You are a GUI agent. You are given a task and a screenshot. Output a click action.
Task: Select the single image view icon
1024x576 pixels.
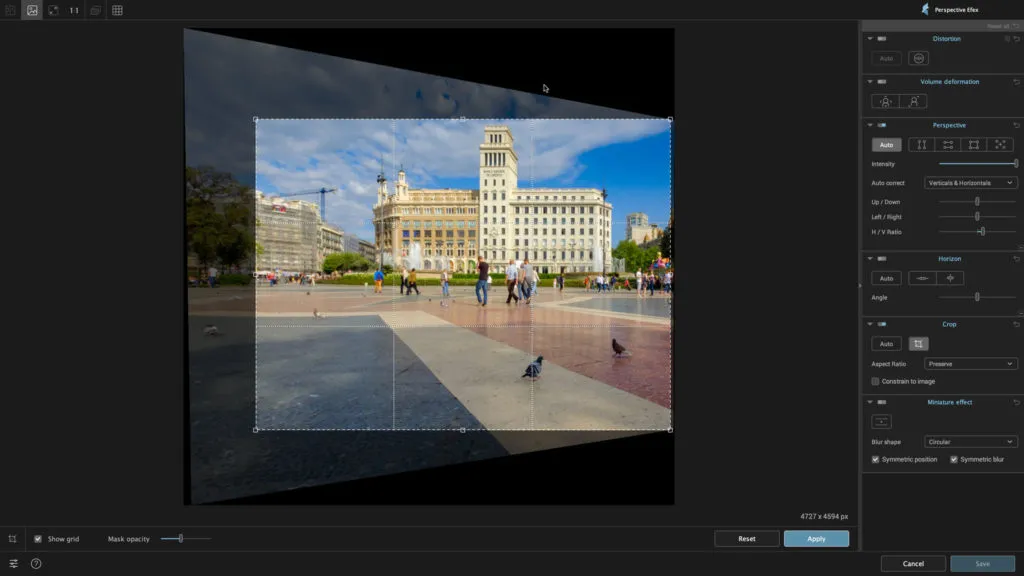pyautogui.click(x=32, y=10)
